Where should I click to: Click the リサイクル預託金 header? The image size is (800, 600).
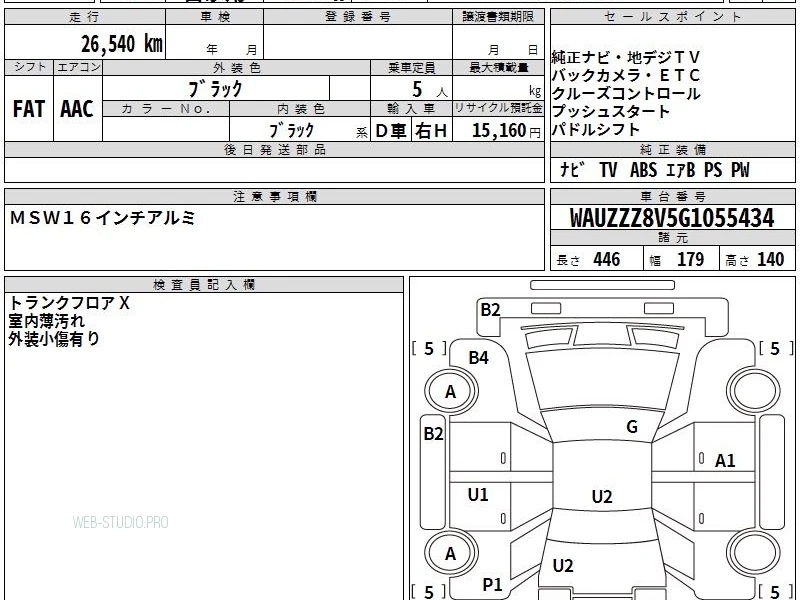pyautogui.click(x=498, y=108)
